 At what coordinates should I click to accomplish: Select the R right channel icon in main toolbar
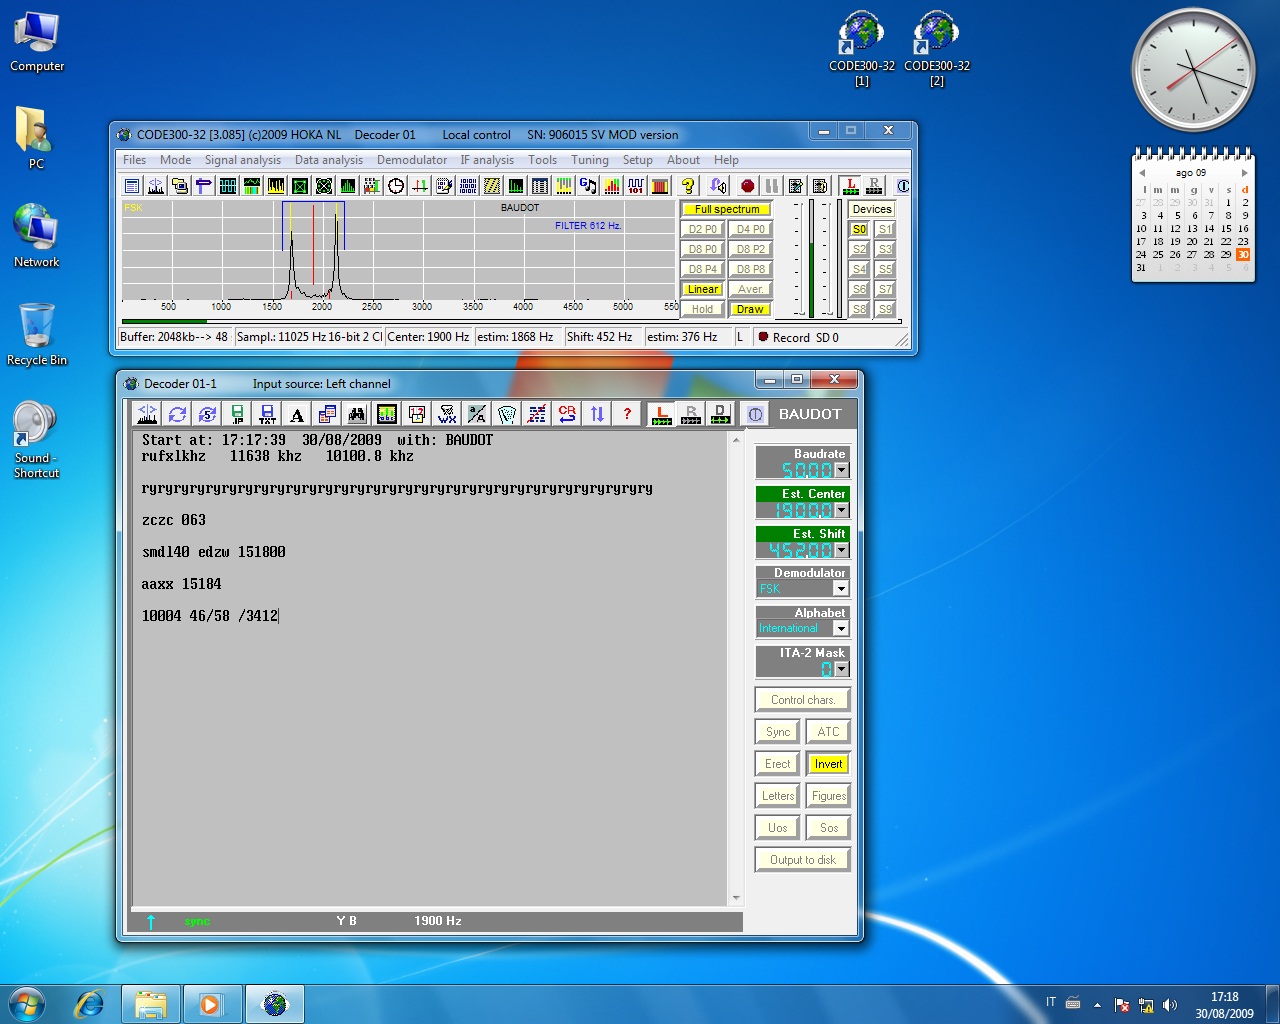[x=874, y=186]
